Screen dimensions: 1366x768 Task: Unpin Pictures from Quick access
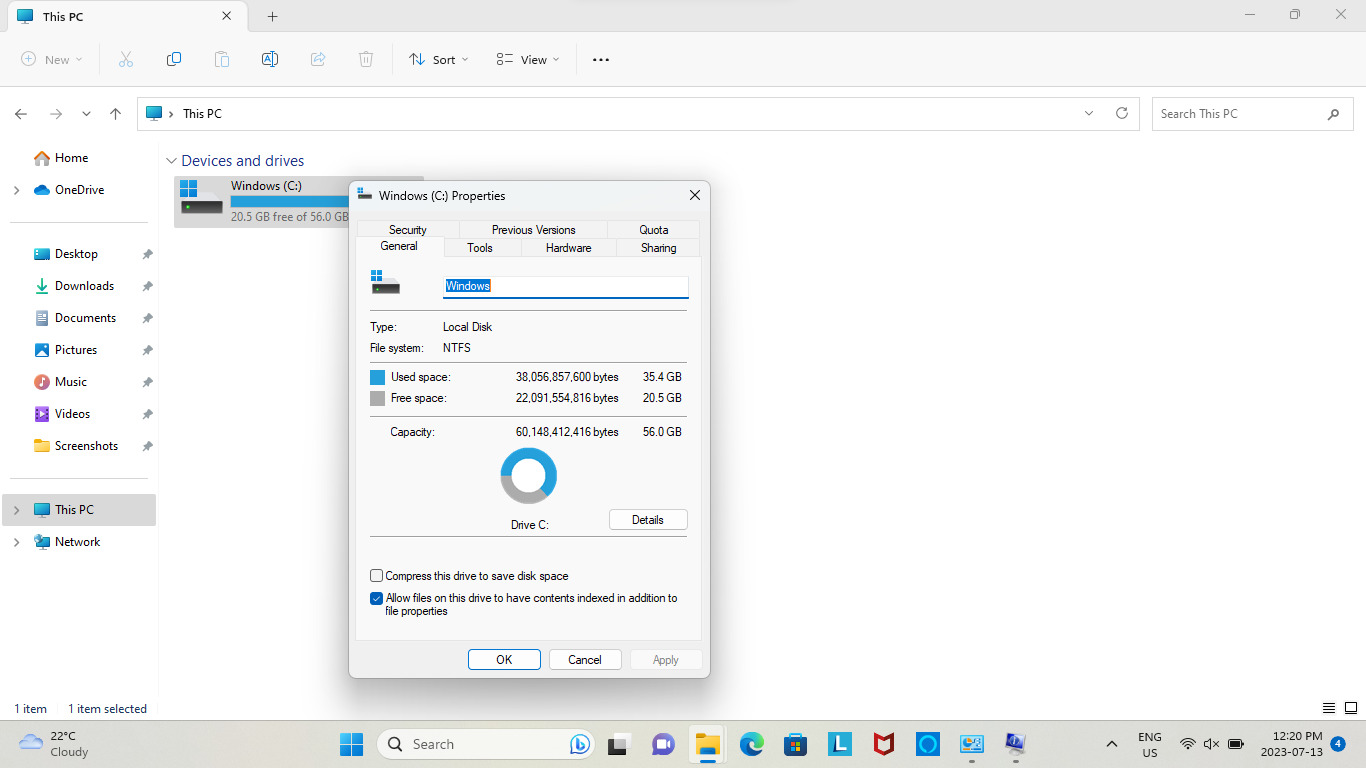(x=147, y=350)
